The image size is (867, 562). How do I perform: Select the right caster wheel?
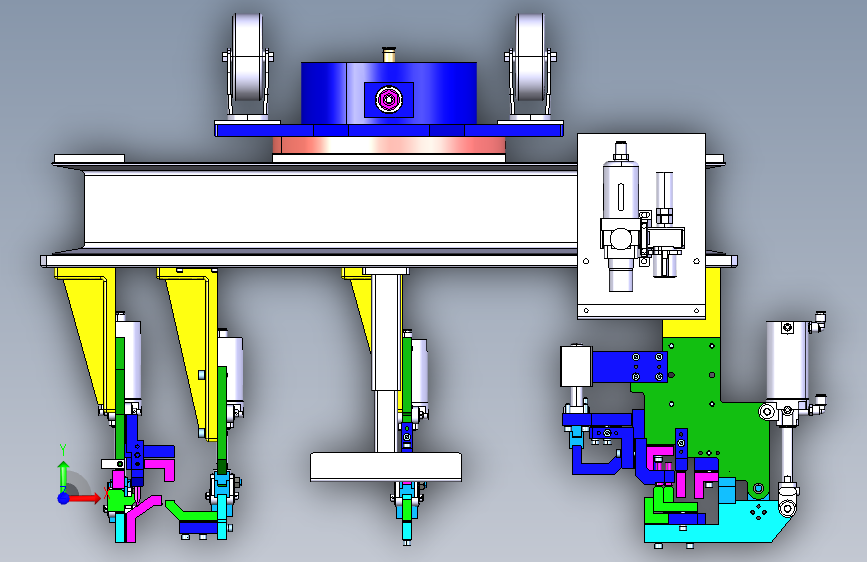[x=530, y=58]
